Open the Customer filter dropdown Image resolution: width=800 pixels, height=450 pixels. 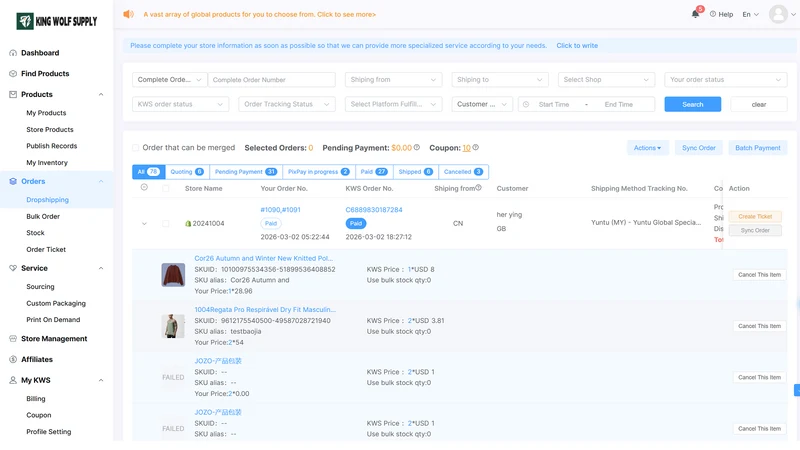pos(482,104)
